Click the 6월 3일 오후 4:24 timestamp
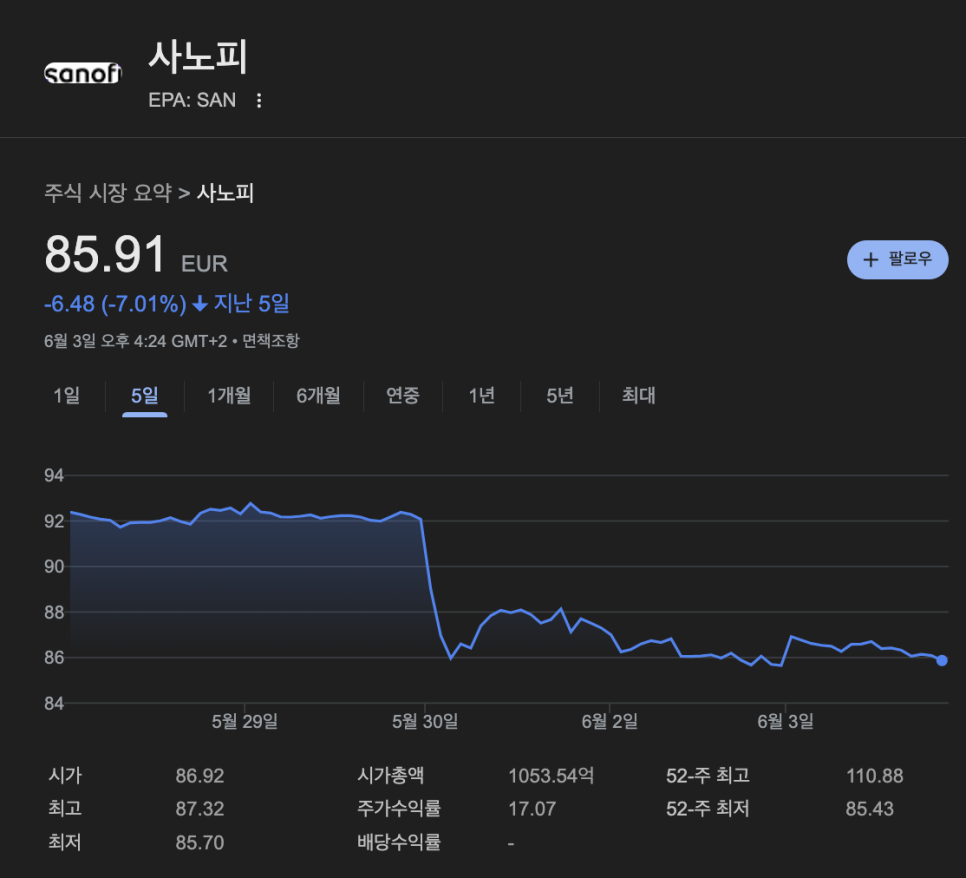966x878 pixels. point(136,341)
